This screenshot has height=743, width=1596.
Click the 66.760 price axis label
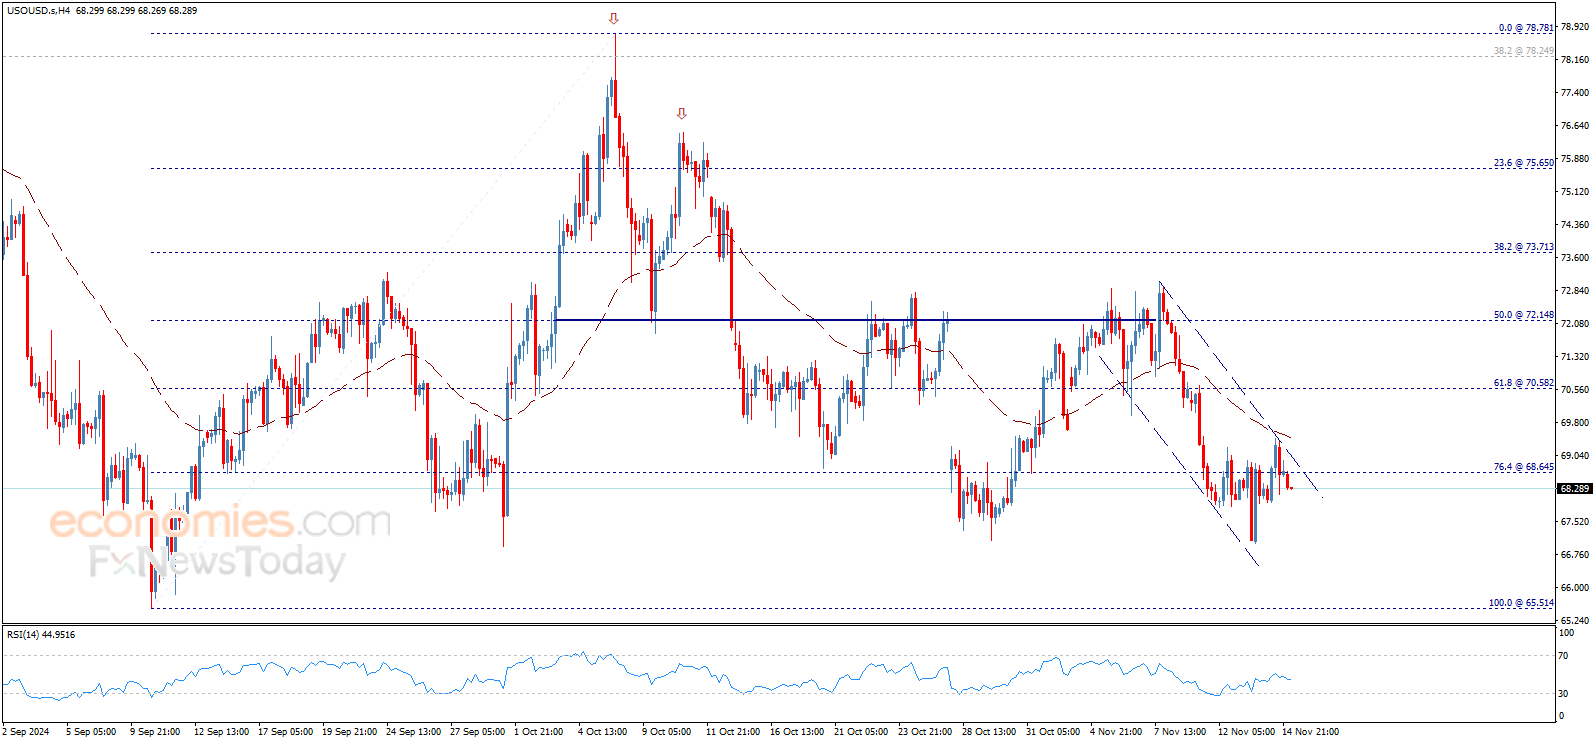(x=1575, y=555)
